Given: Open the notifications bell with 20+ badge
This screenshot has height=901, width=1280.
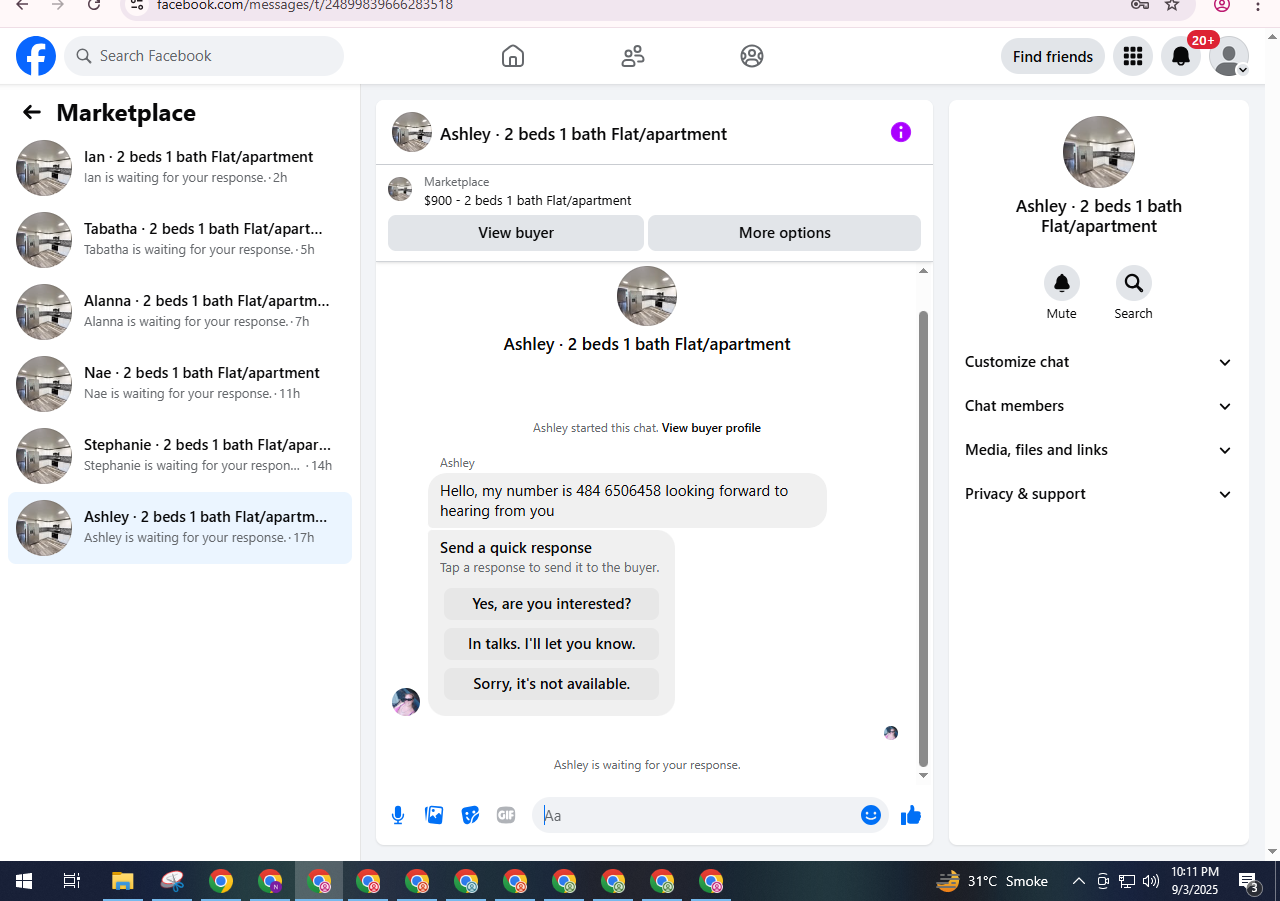Looking at the screenshot, I should [x=1181, y=56].
